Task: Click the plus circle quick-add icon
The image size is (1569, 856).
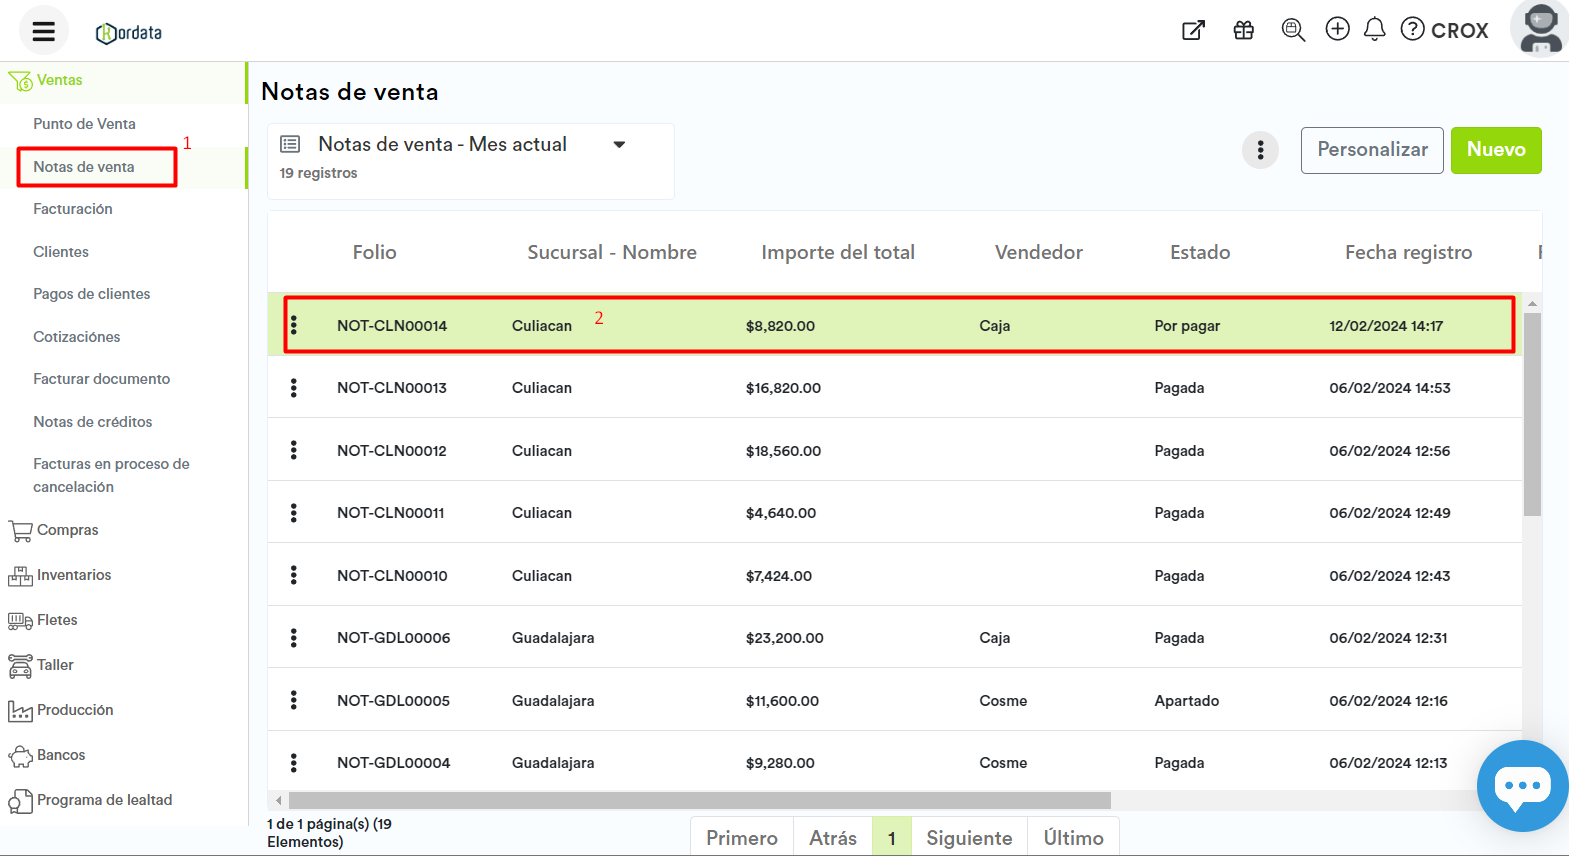Action: pos(1337,29)
